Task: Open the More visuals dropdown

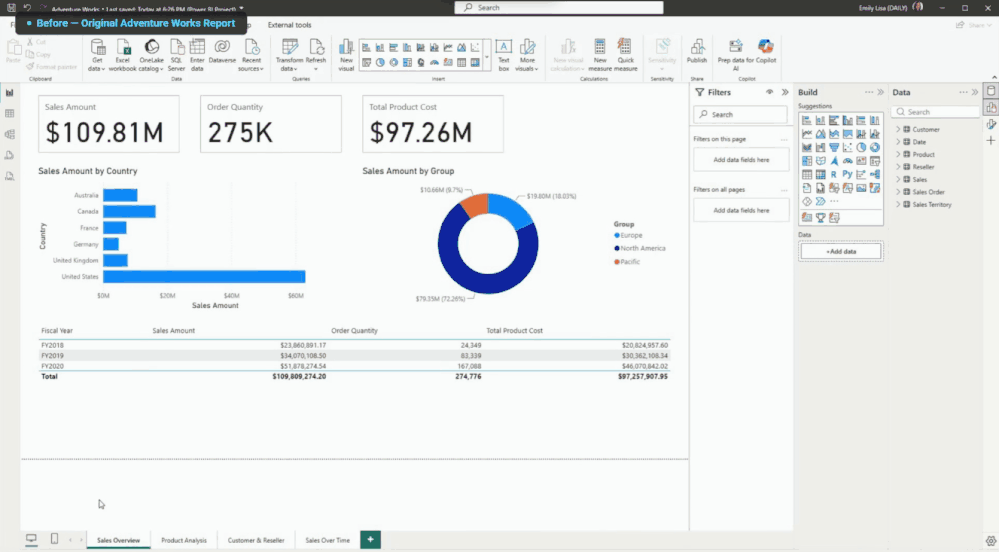Action: [x=528, y=55]
